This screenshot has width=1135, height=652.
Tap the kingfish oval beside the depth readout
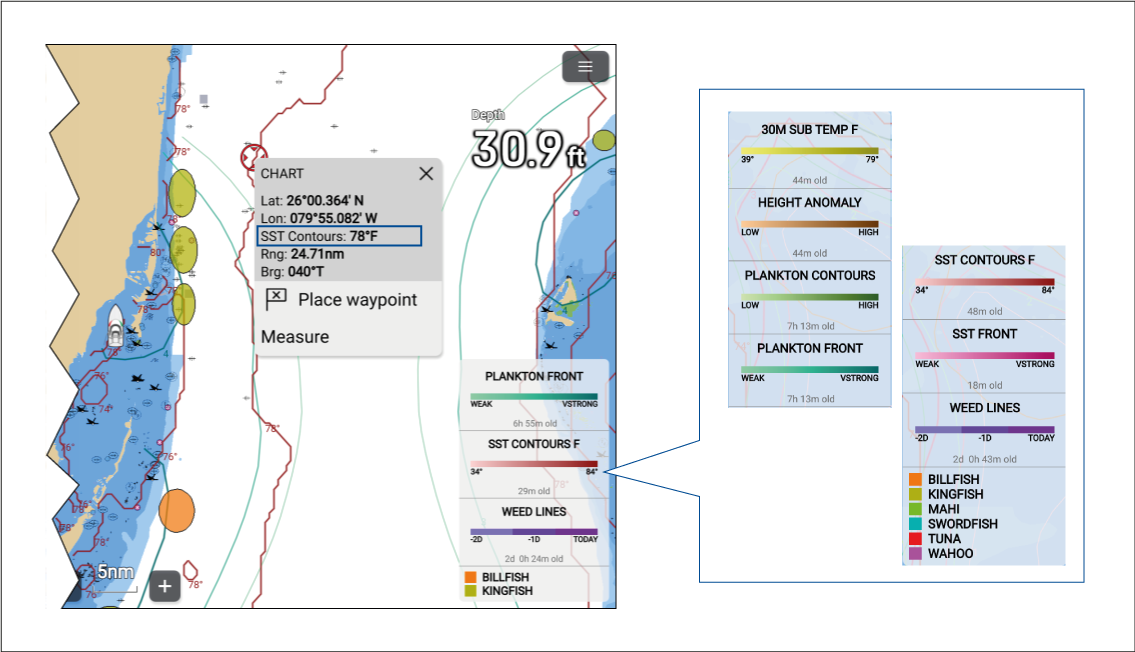pyautogui.click(x=603, y=140)
